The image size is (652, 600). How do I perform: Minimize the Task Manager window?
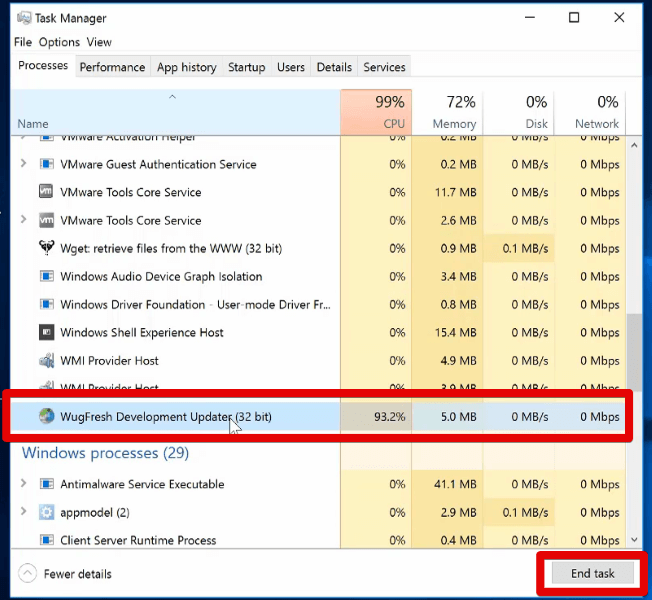pyautogui.click(x=530, y=17)
